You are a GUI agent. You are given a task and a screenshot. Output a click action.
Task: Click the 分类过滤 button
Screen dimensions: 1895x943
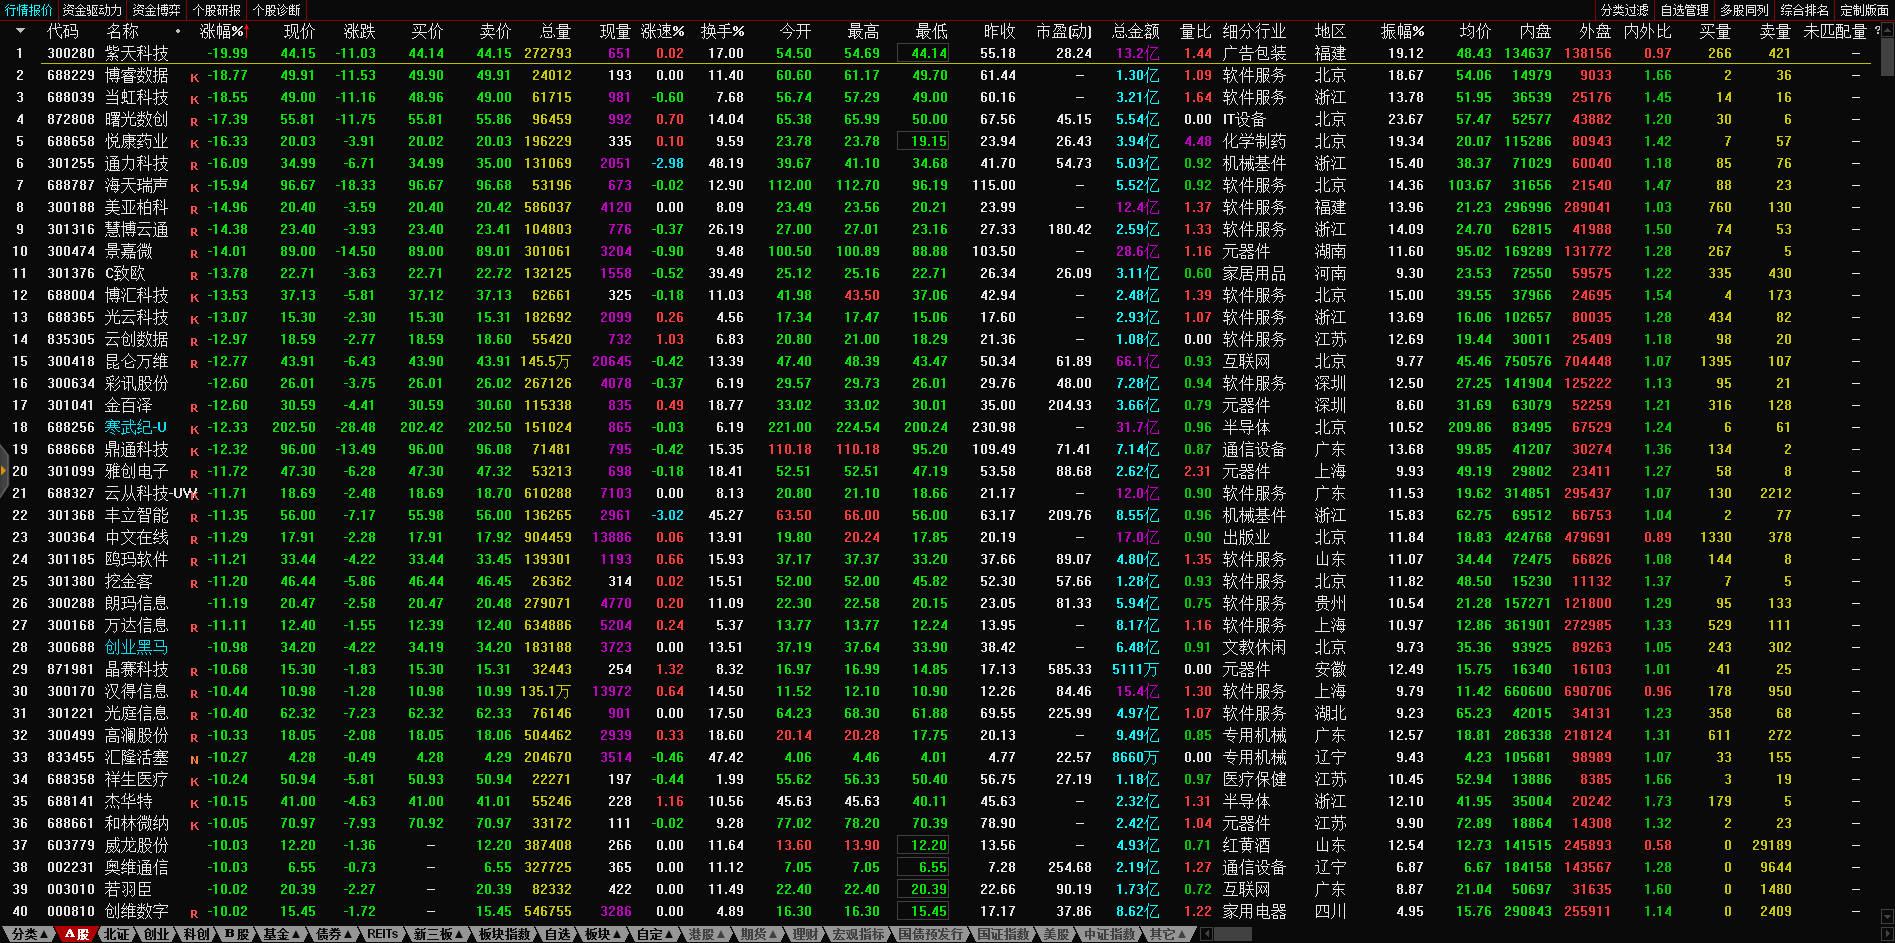(1624, 10)
